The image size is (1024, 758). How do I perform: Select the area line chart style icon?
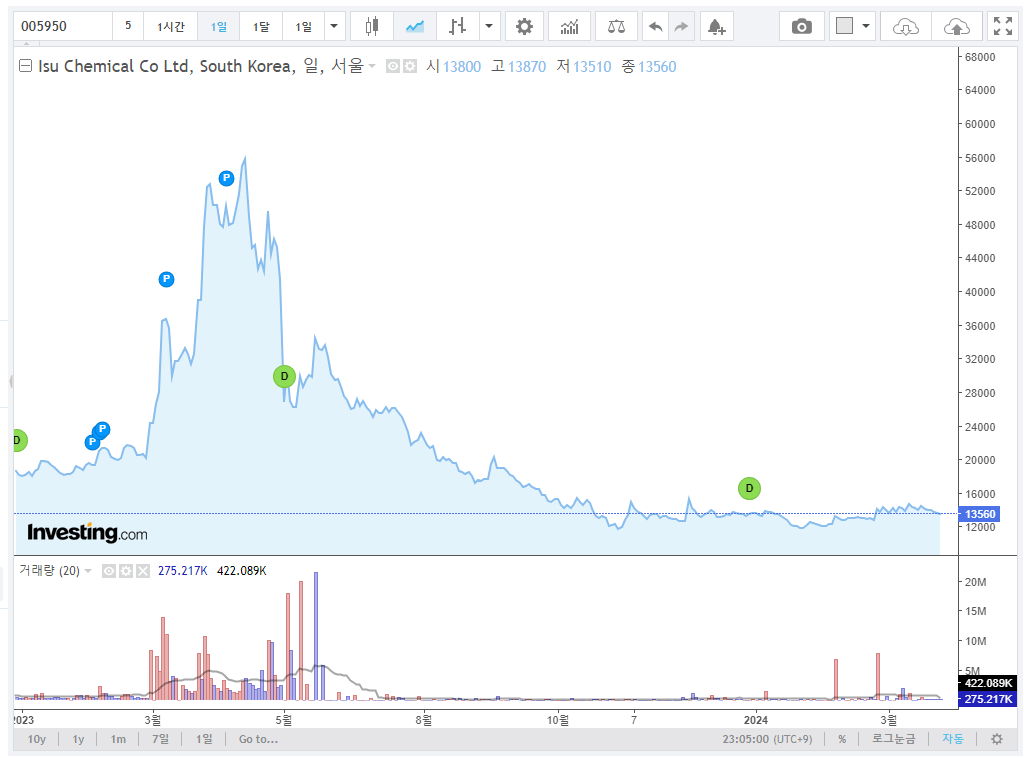[x=415, y=27]
